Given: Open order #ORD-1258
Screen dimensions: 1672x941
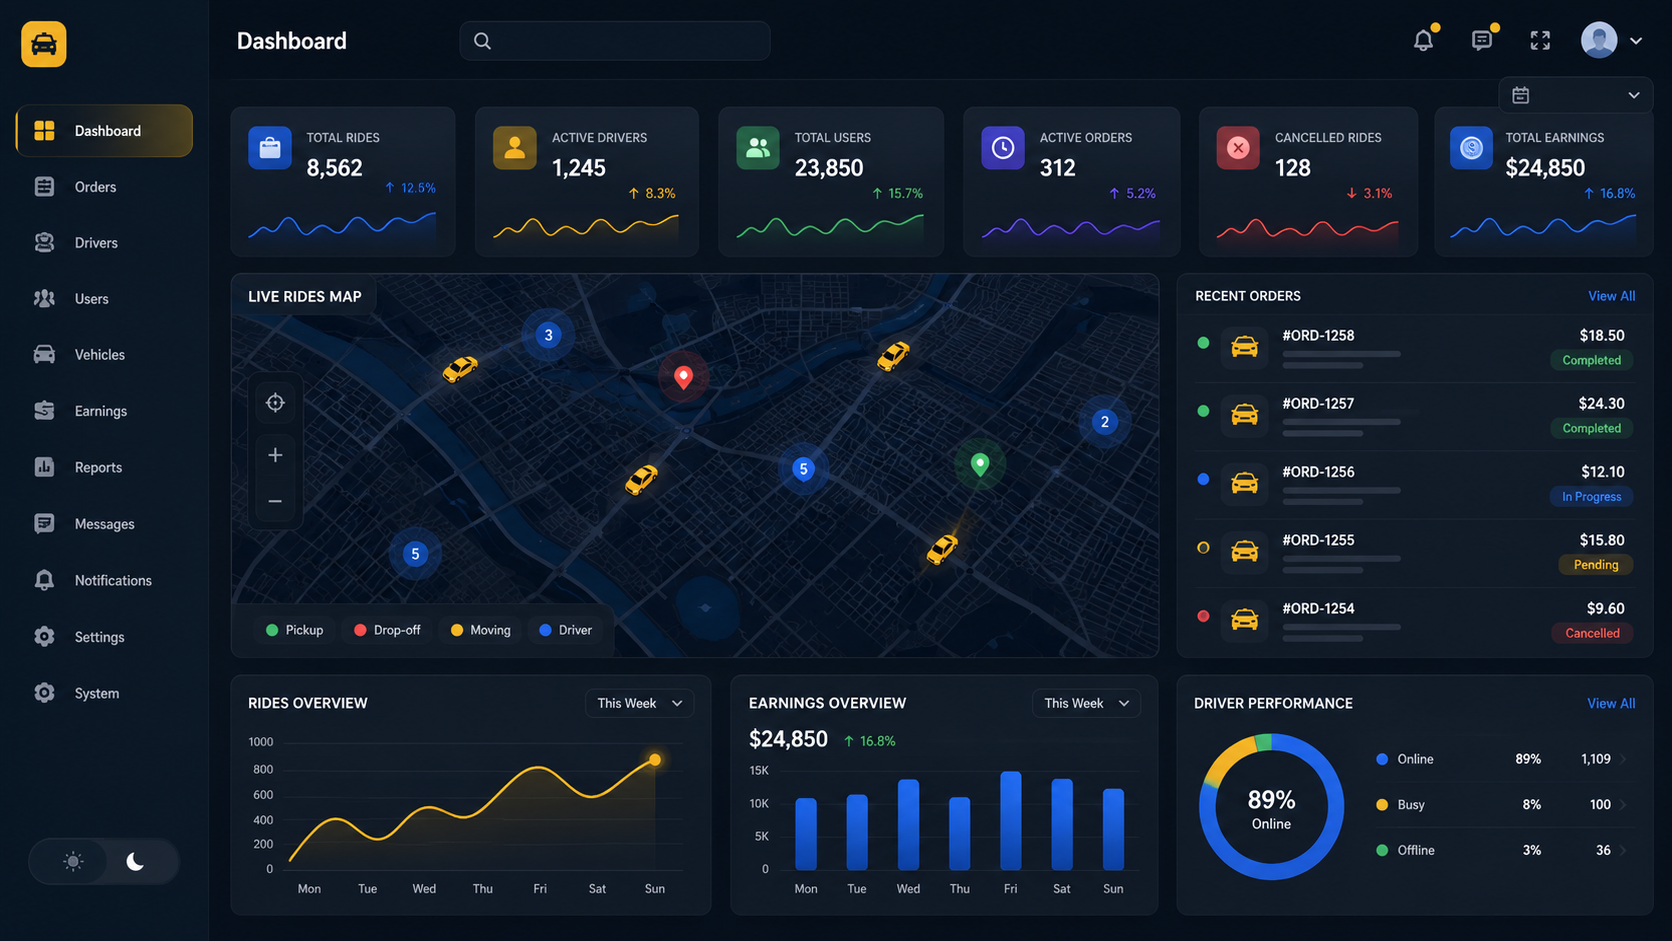Looking at the screenshot, I should [x=1414, y=348].
